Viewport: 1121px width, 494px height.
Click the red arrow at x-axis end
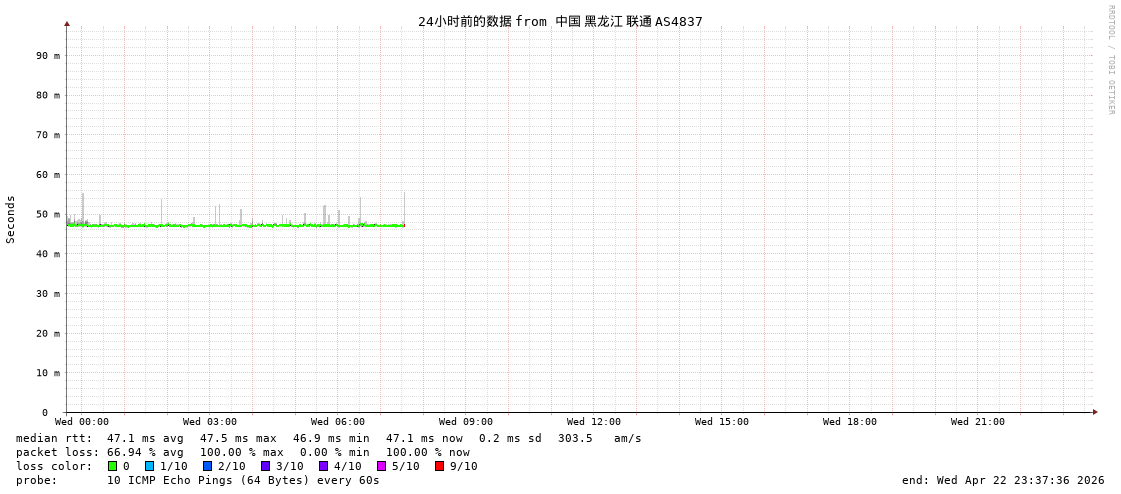pos(1095,412)
